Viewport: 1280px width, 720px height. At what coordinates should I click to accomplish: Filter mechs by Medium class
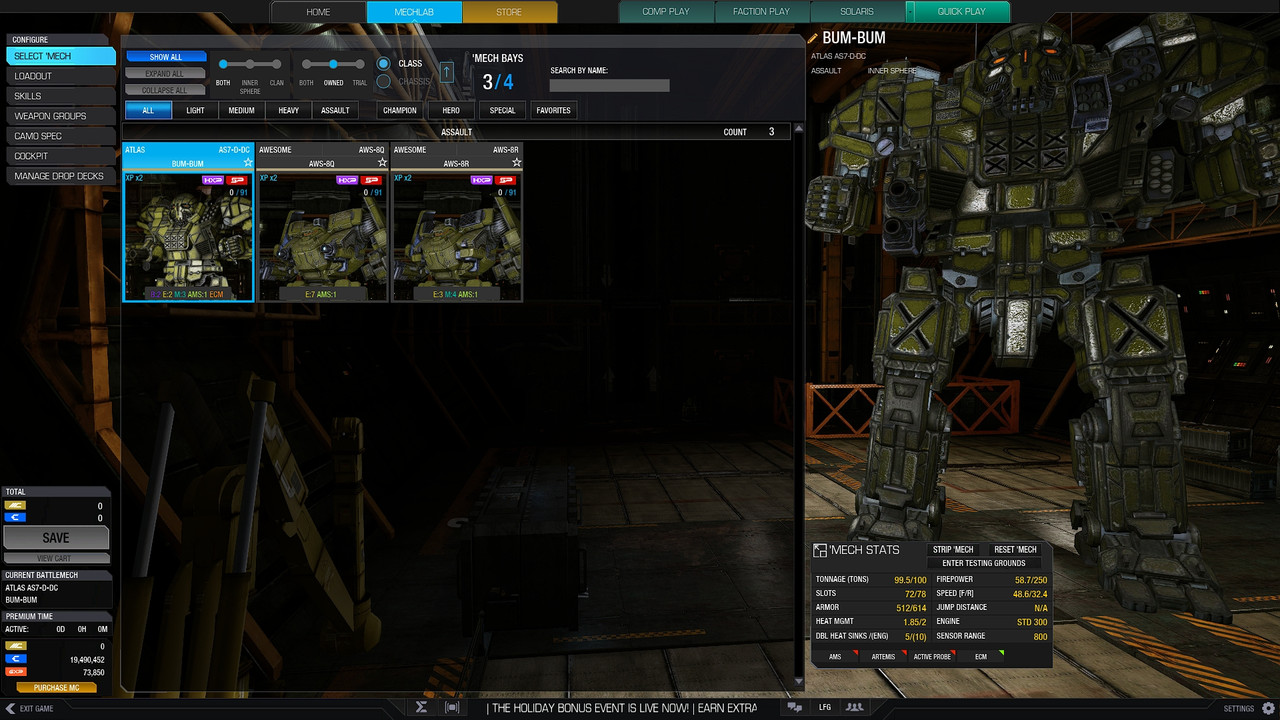(241, 110)
